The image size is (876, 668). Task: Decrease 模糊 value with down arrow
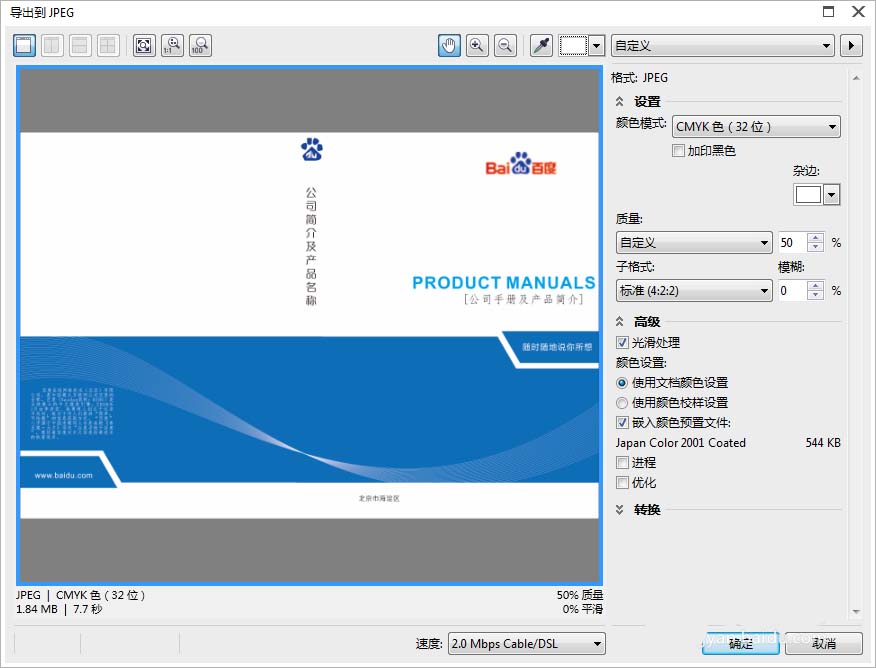816,295
